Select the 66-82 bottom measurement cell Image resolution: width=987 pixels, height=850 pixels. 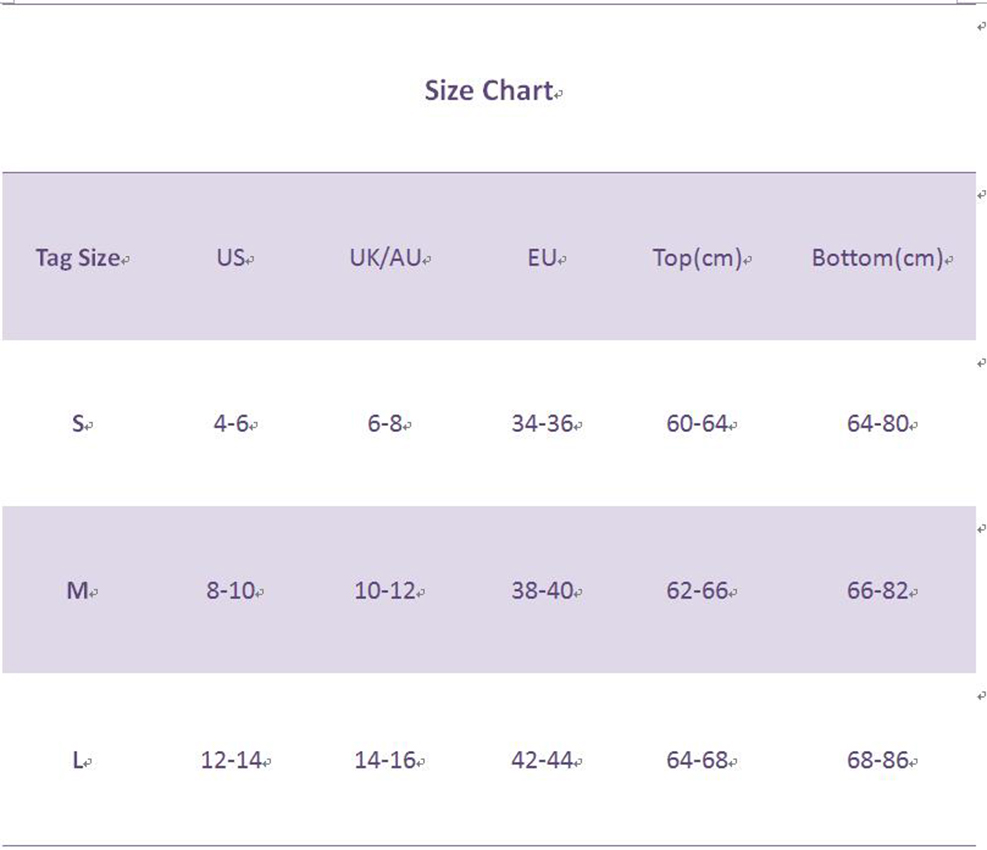878,591
